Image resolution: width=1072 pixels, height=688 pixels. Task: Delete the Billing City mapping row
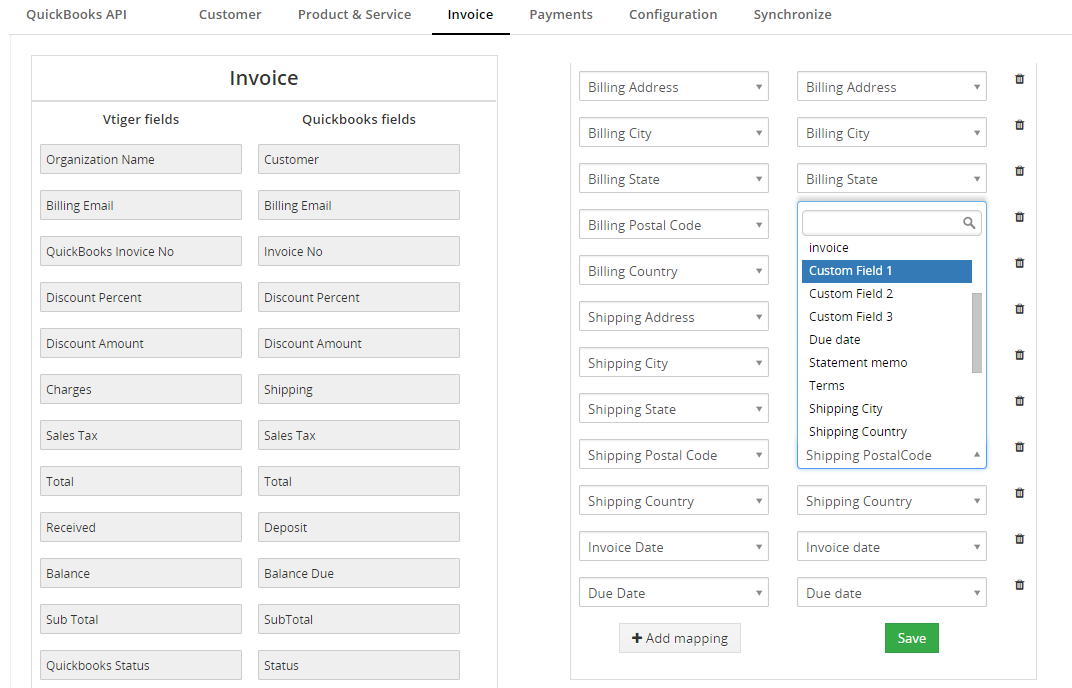click(x=1019, y=125)
